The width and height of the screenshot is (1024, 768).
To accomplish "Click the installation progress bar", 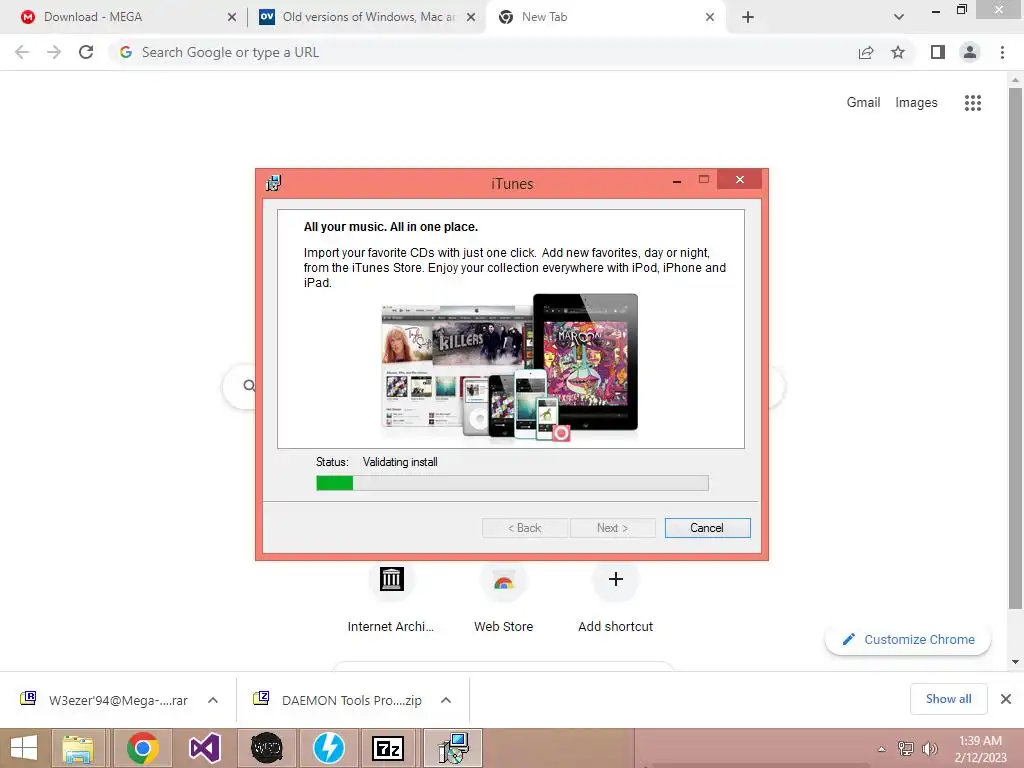I will coord(512,483).
